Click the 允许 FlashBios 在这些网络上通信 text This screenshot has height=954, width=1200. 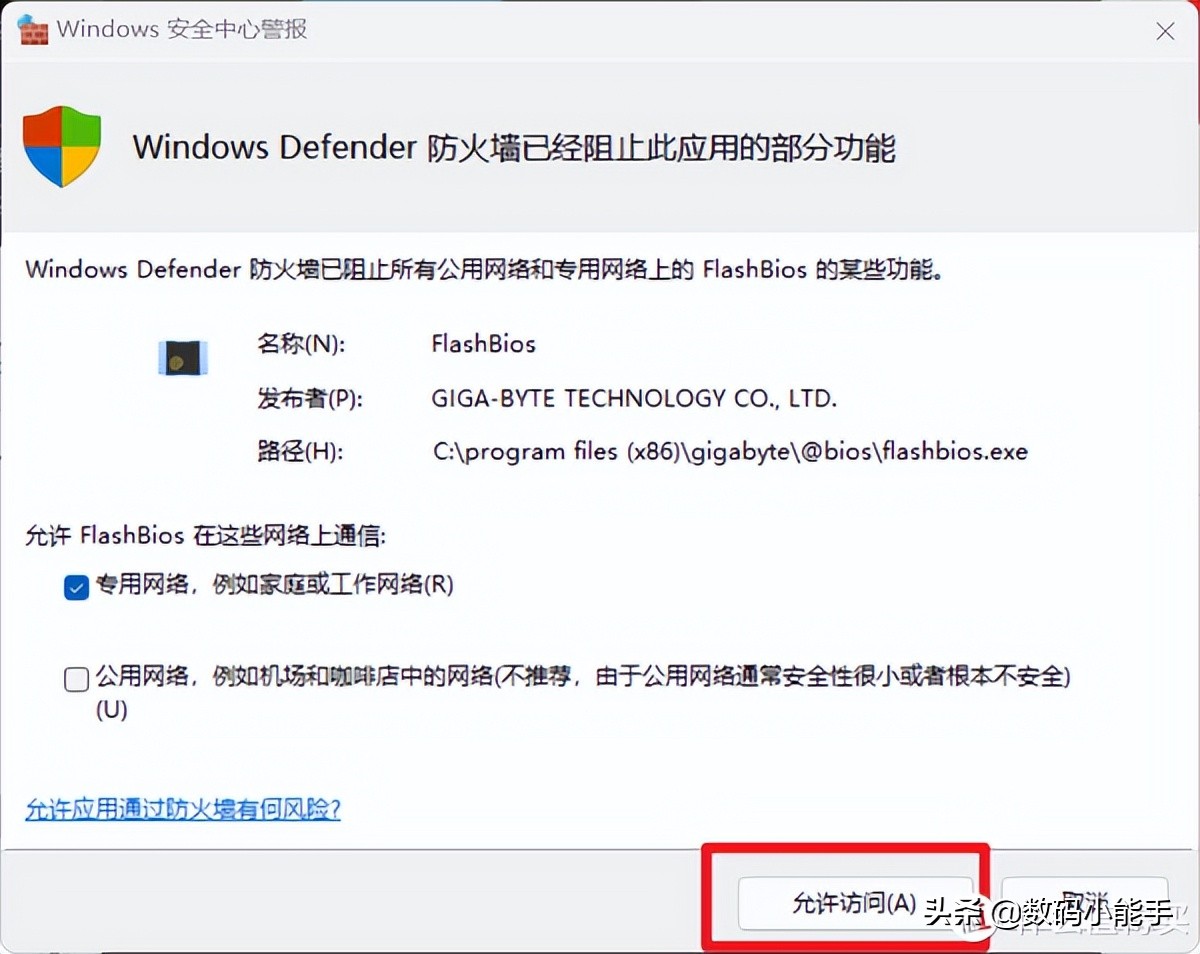[x=205, y=535]
